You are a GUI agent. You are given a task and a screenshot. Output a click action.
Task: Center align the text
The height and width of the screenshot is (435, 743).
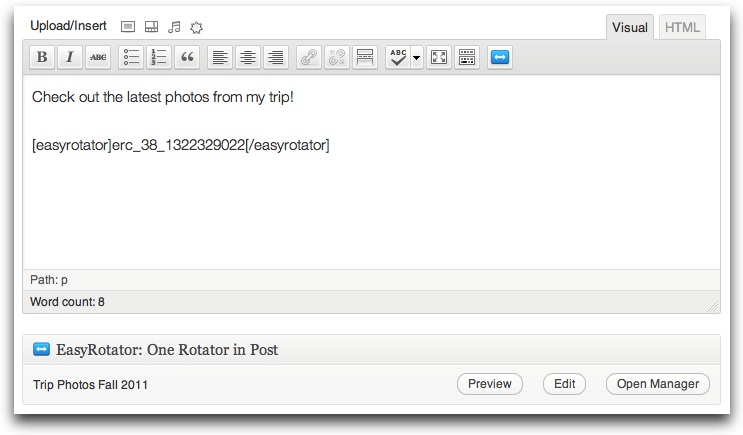coord(247,58)
